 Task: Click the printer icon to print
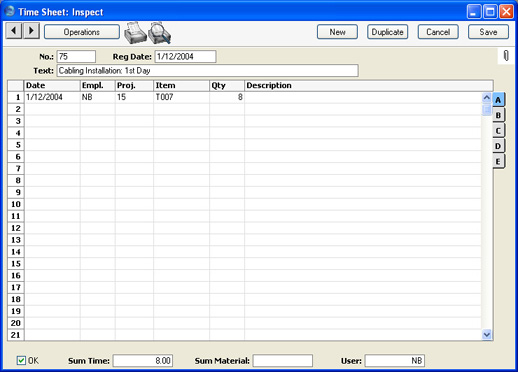pyautogui.click(x=135, y=33)
